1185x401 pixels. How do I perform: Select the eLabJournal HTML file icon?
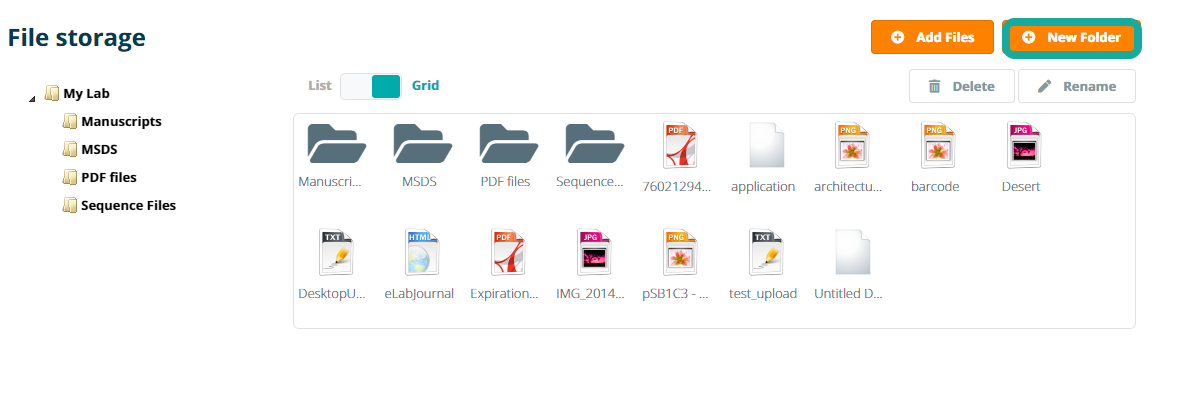coord(419,253)
